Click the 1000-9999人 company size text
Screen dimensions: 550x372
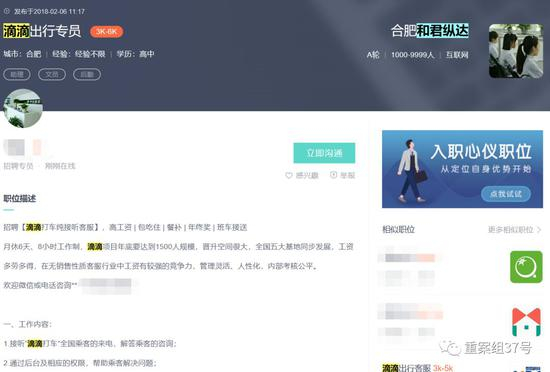point(412,55)
